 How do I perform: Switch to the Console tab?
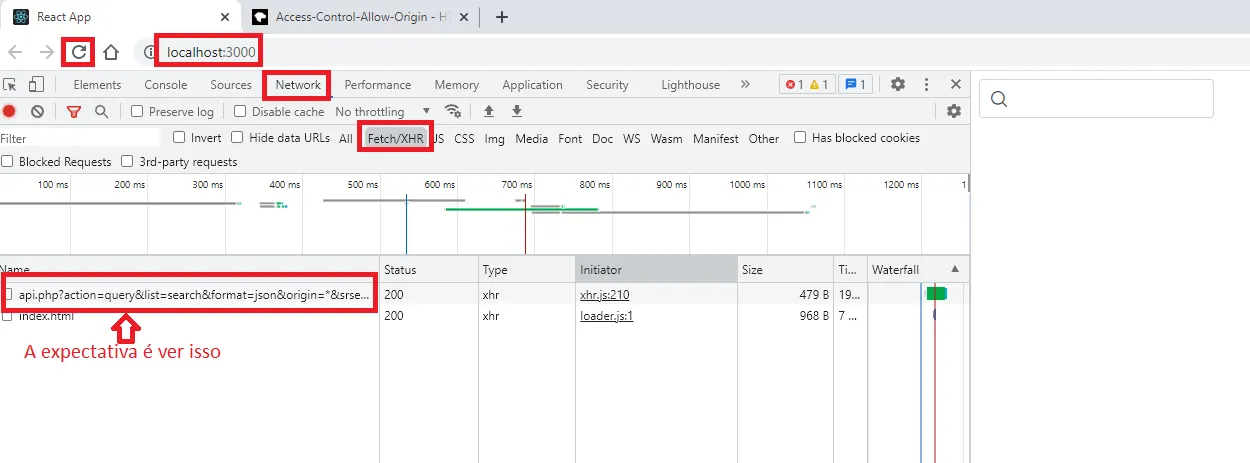coord(165,85)
